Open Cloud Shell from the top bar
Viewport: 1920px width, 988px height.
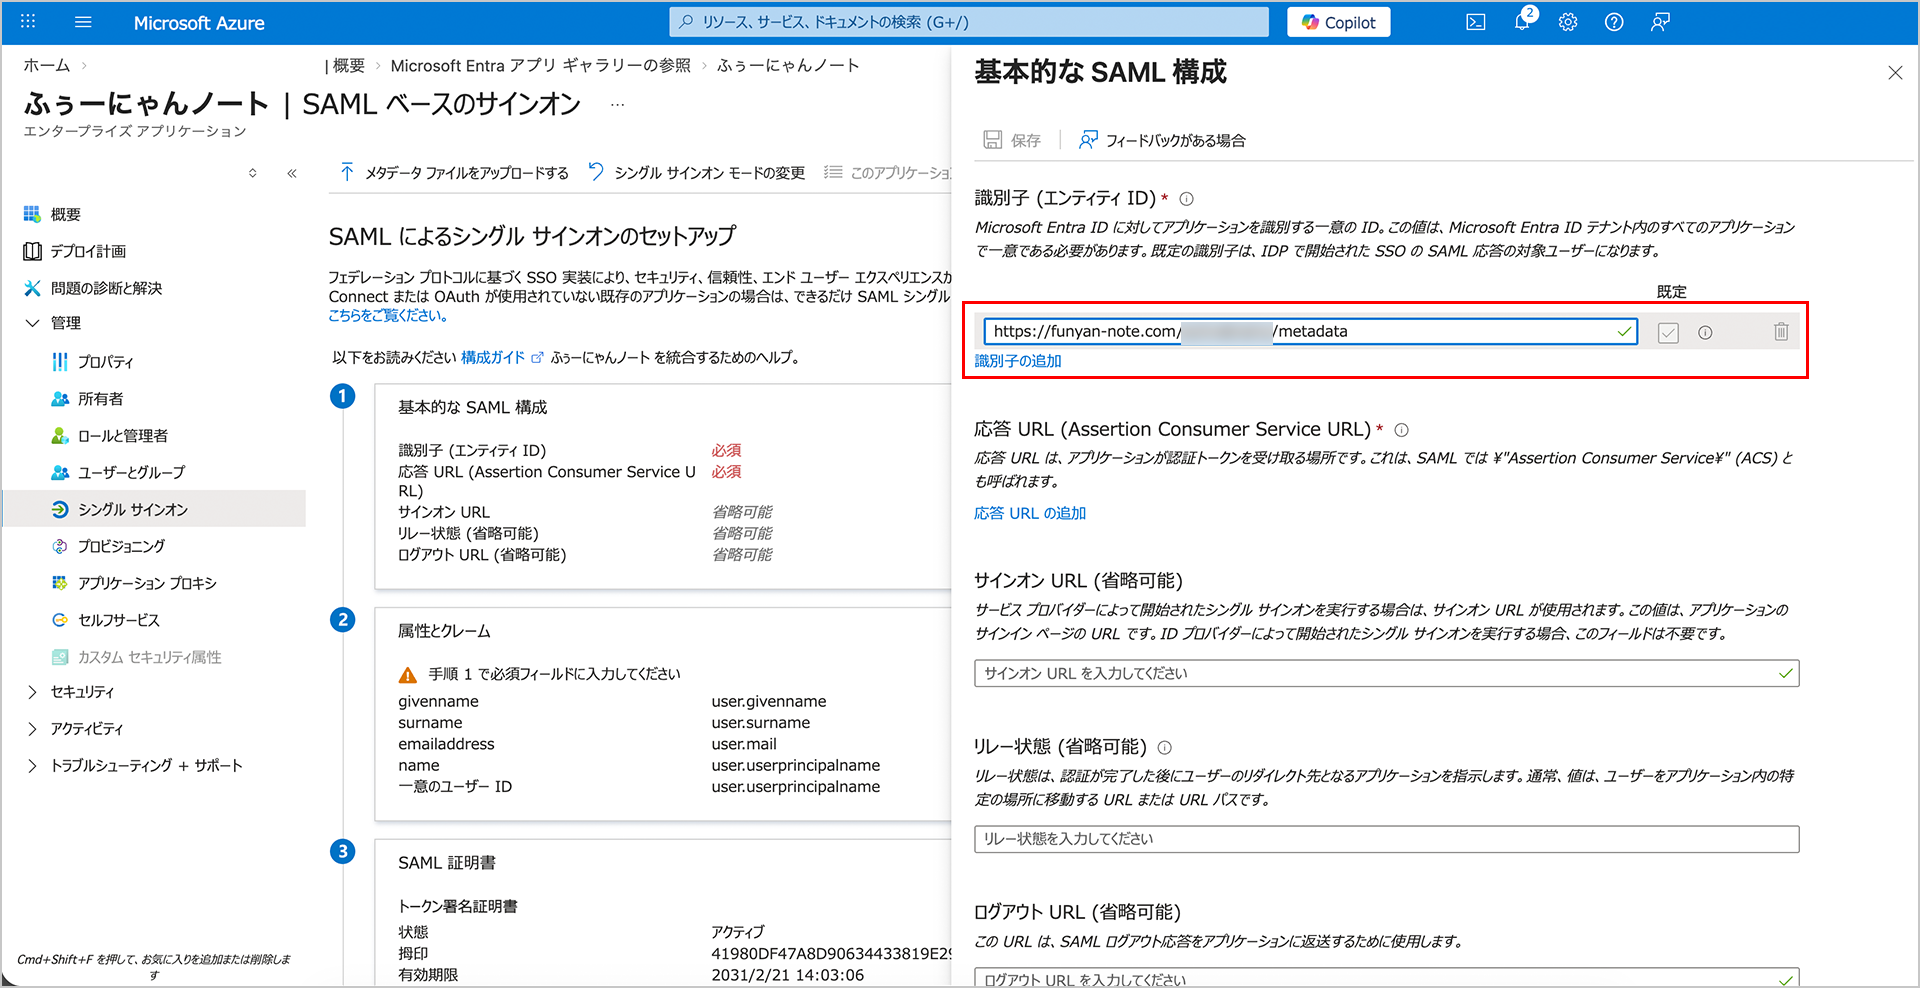[1475, 22]
